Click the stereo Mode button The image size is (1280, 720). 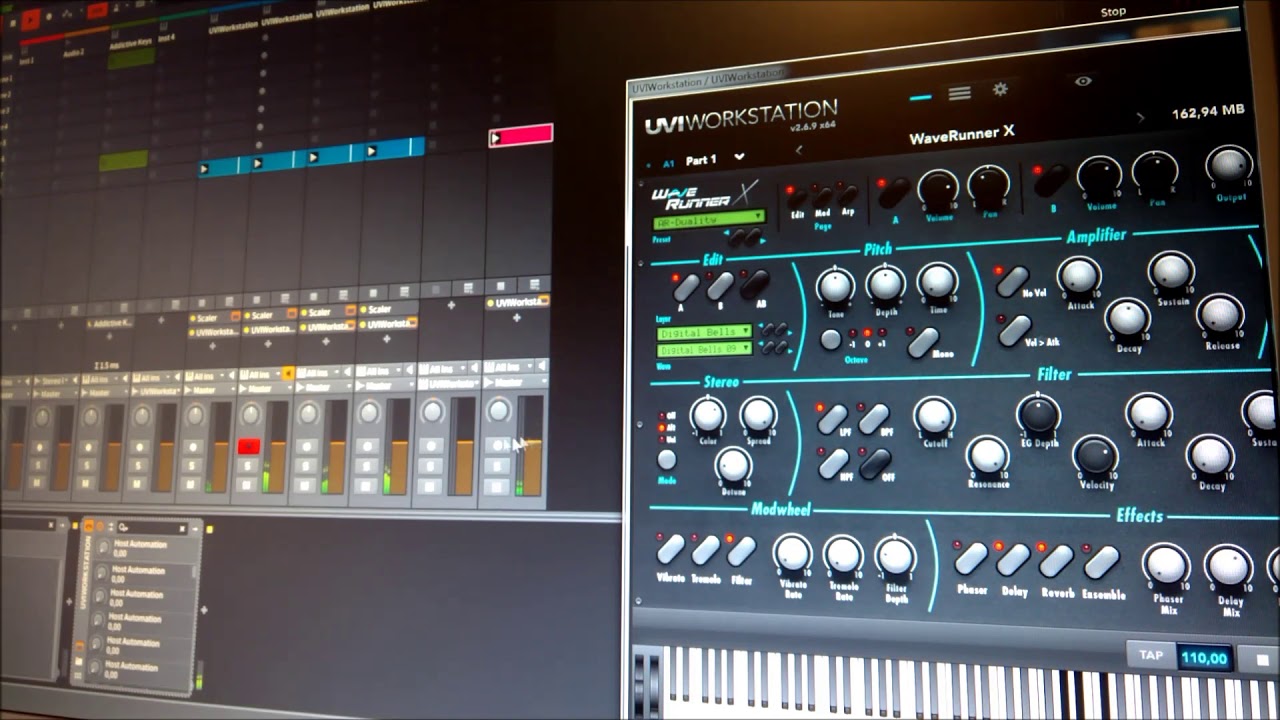point(666,459)
